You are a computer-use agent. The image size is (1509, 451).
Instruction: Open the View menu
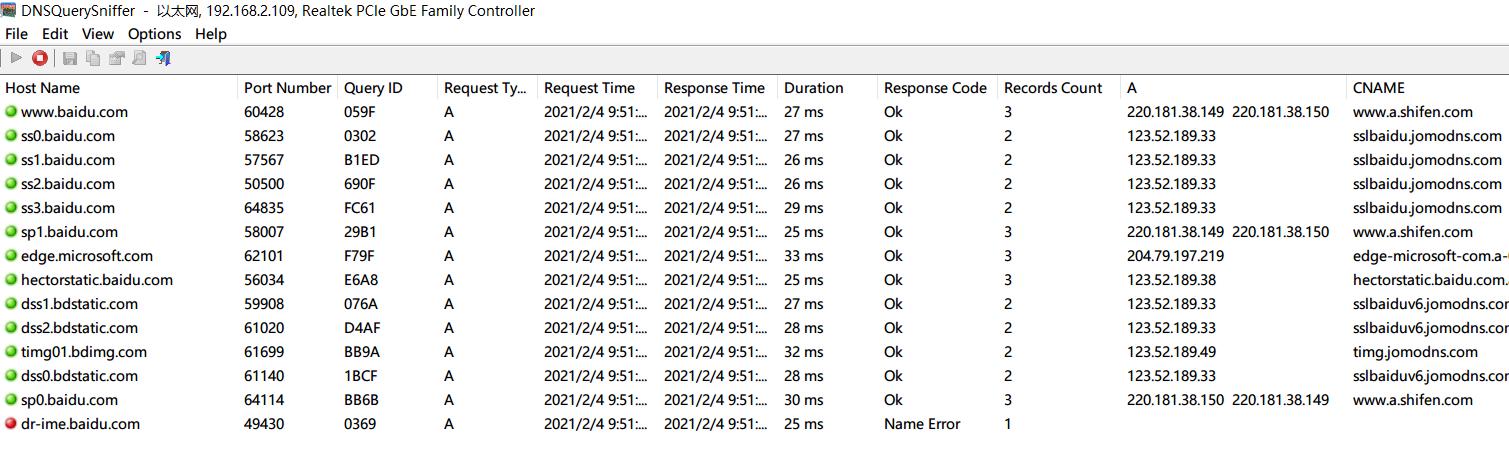(x=98, y=34)
